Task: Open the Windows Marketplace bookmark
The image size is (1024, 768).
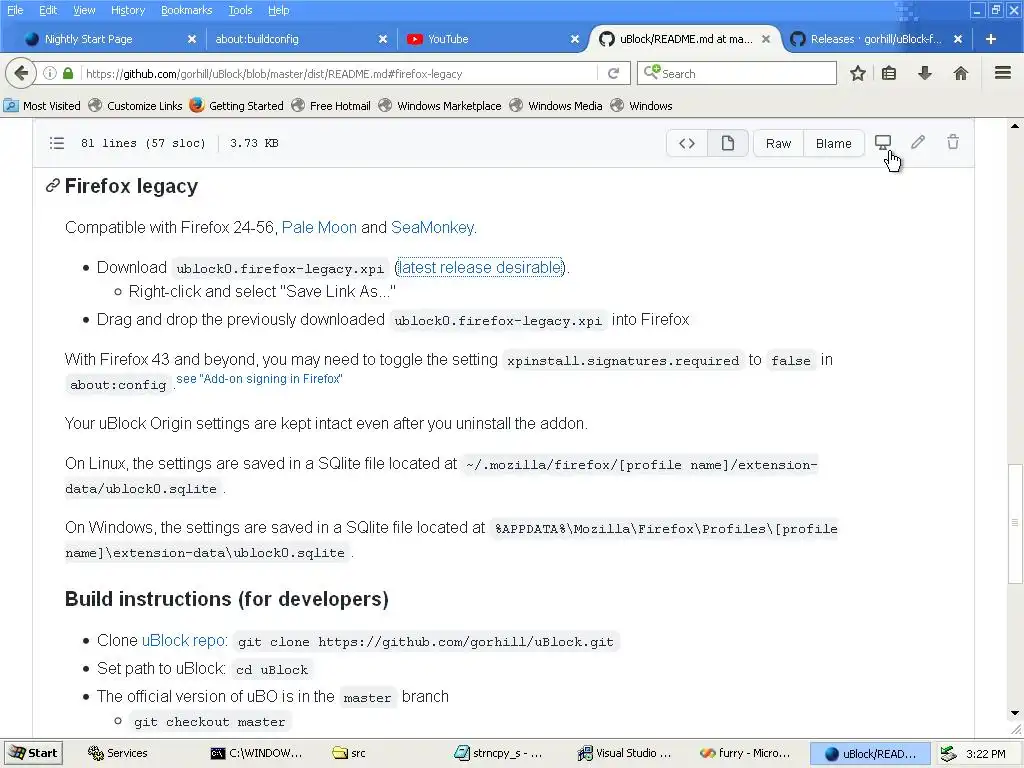Action: (440, 106)
